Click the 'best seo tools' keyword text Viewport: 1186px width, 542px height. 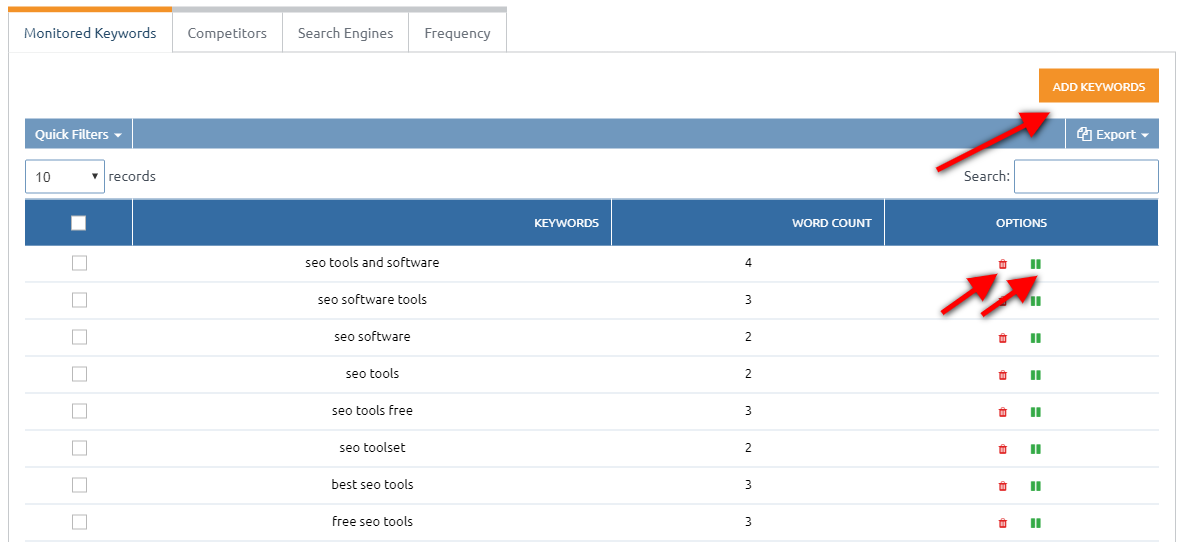point(372,485)
